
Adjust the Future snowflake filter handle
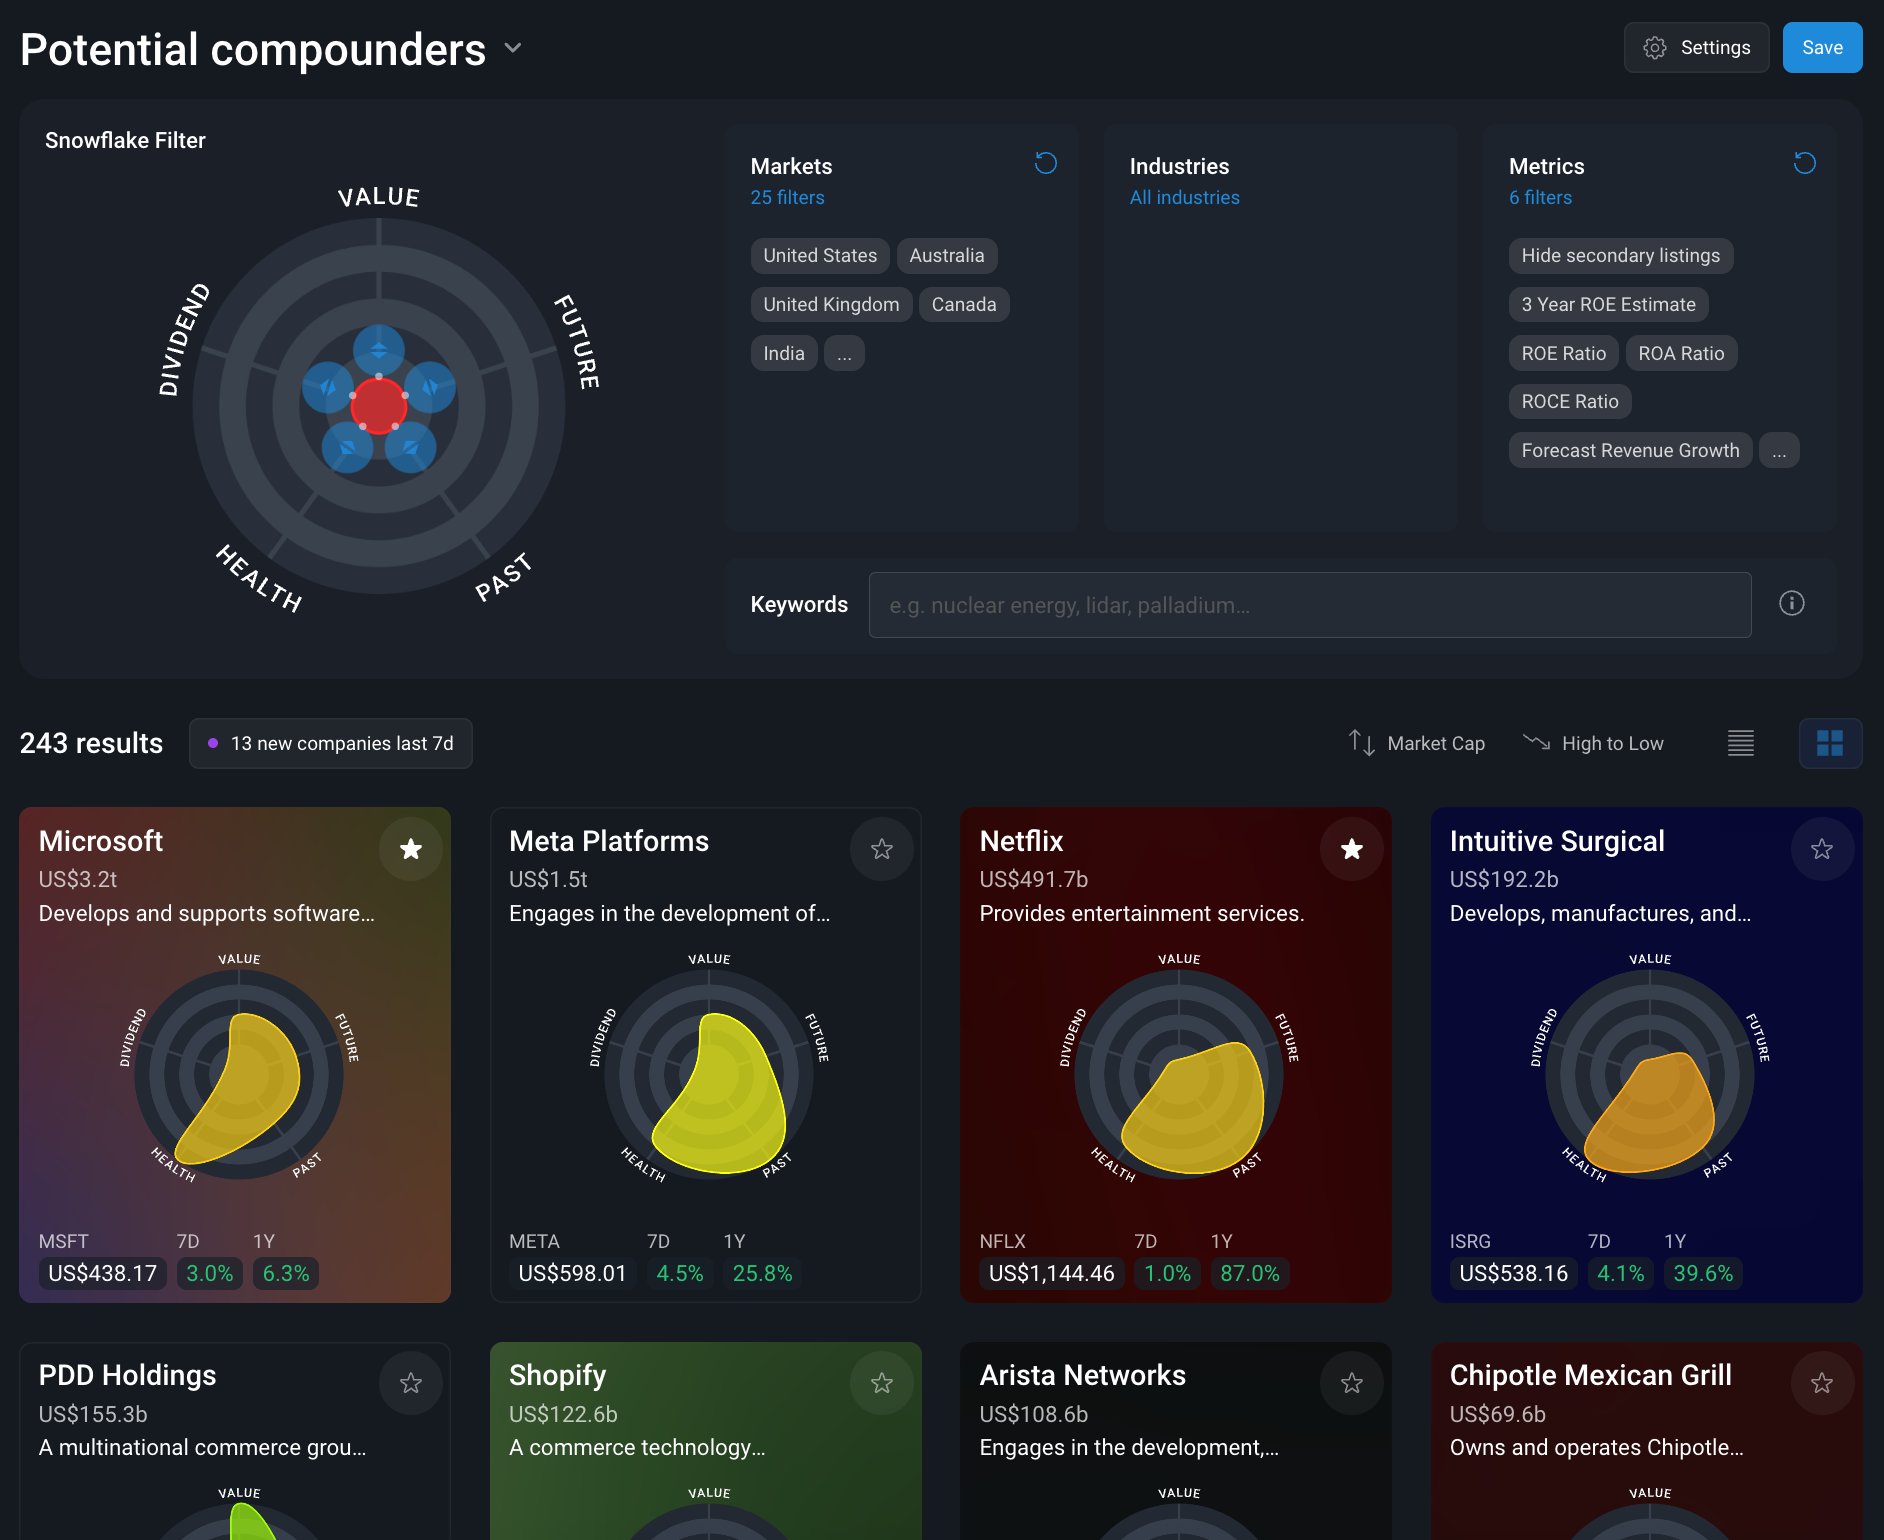430,387
